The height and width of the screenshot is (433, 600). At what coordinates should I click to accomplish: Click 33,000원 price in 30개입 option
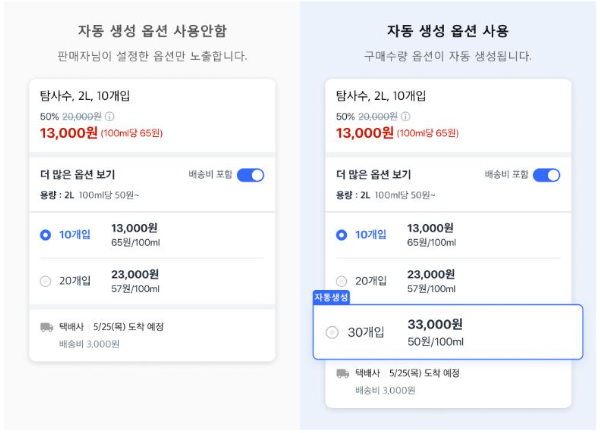click(435, 324)
